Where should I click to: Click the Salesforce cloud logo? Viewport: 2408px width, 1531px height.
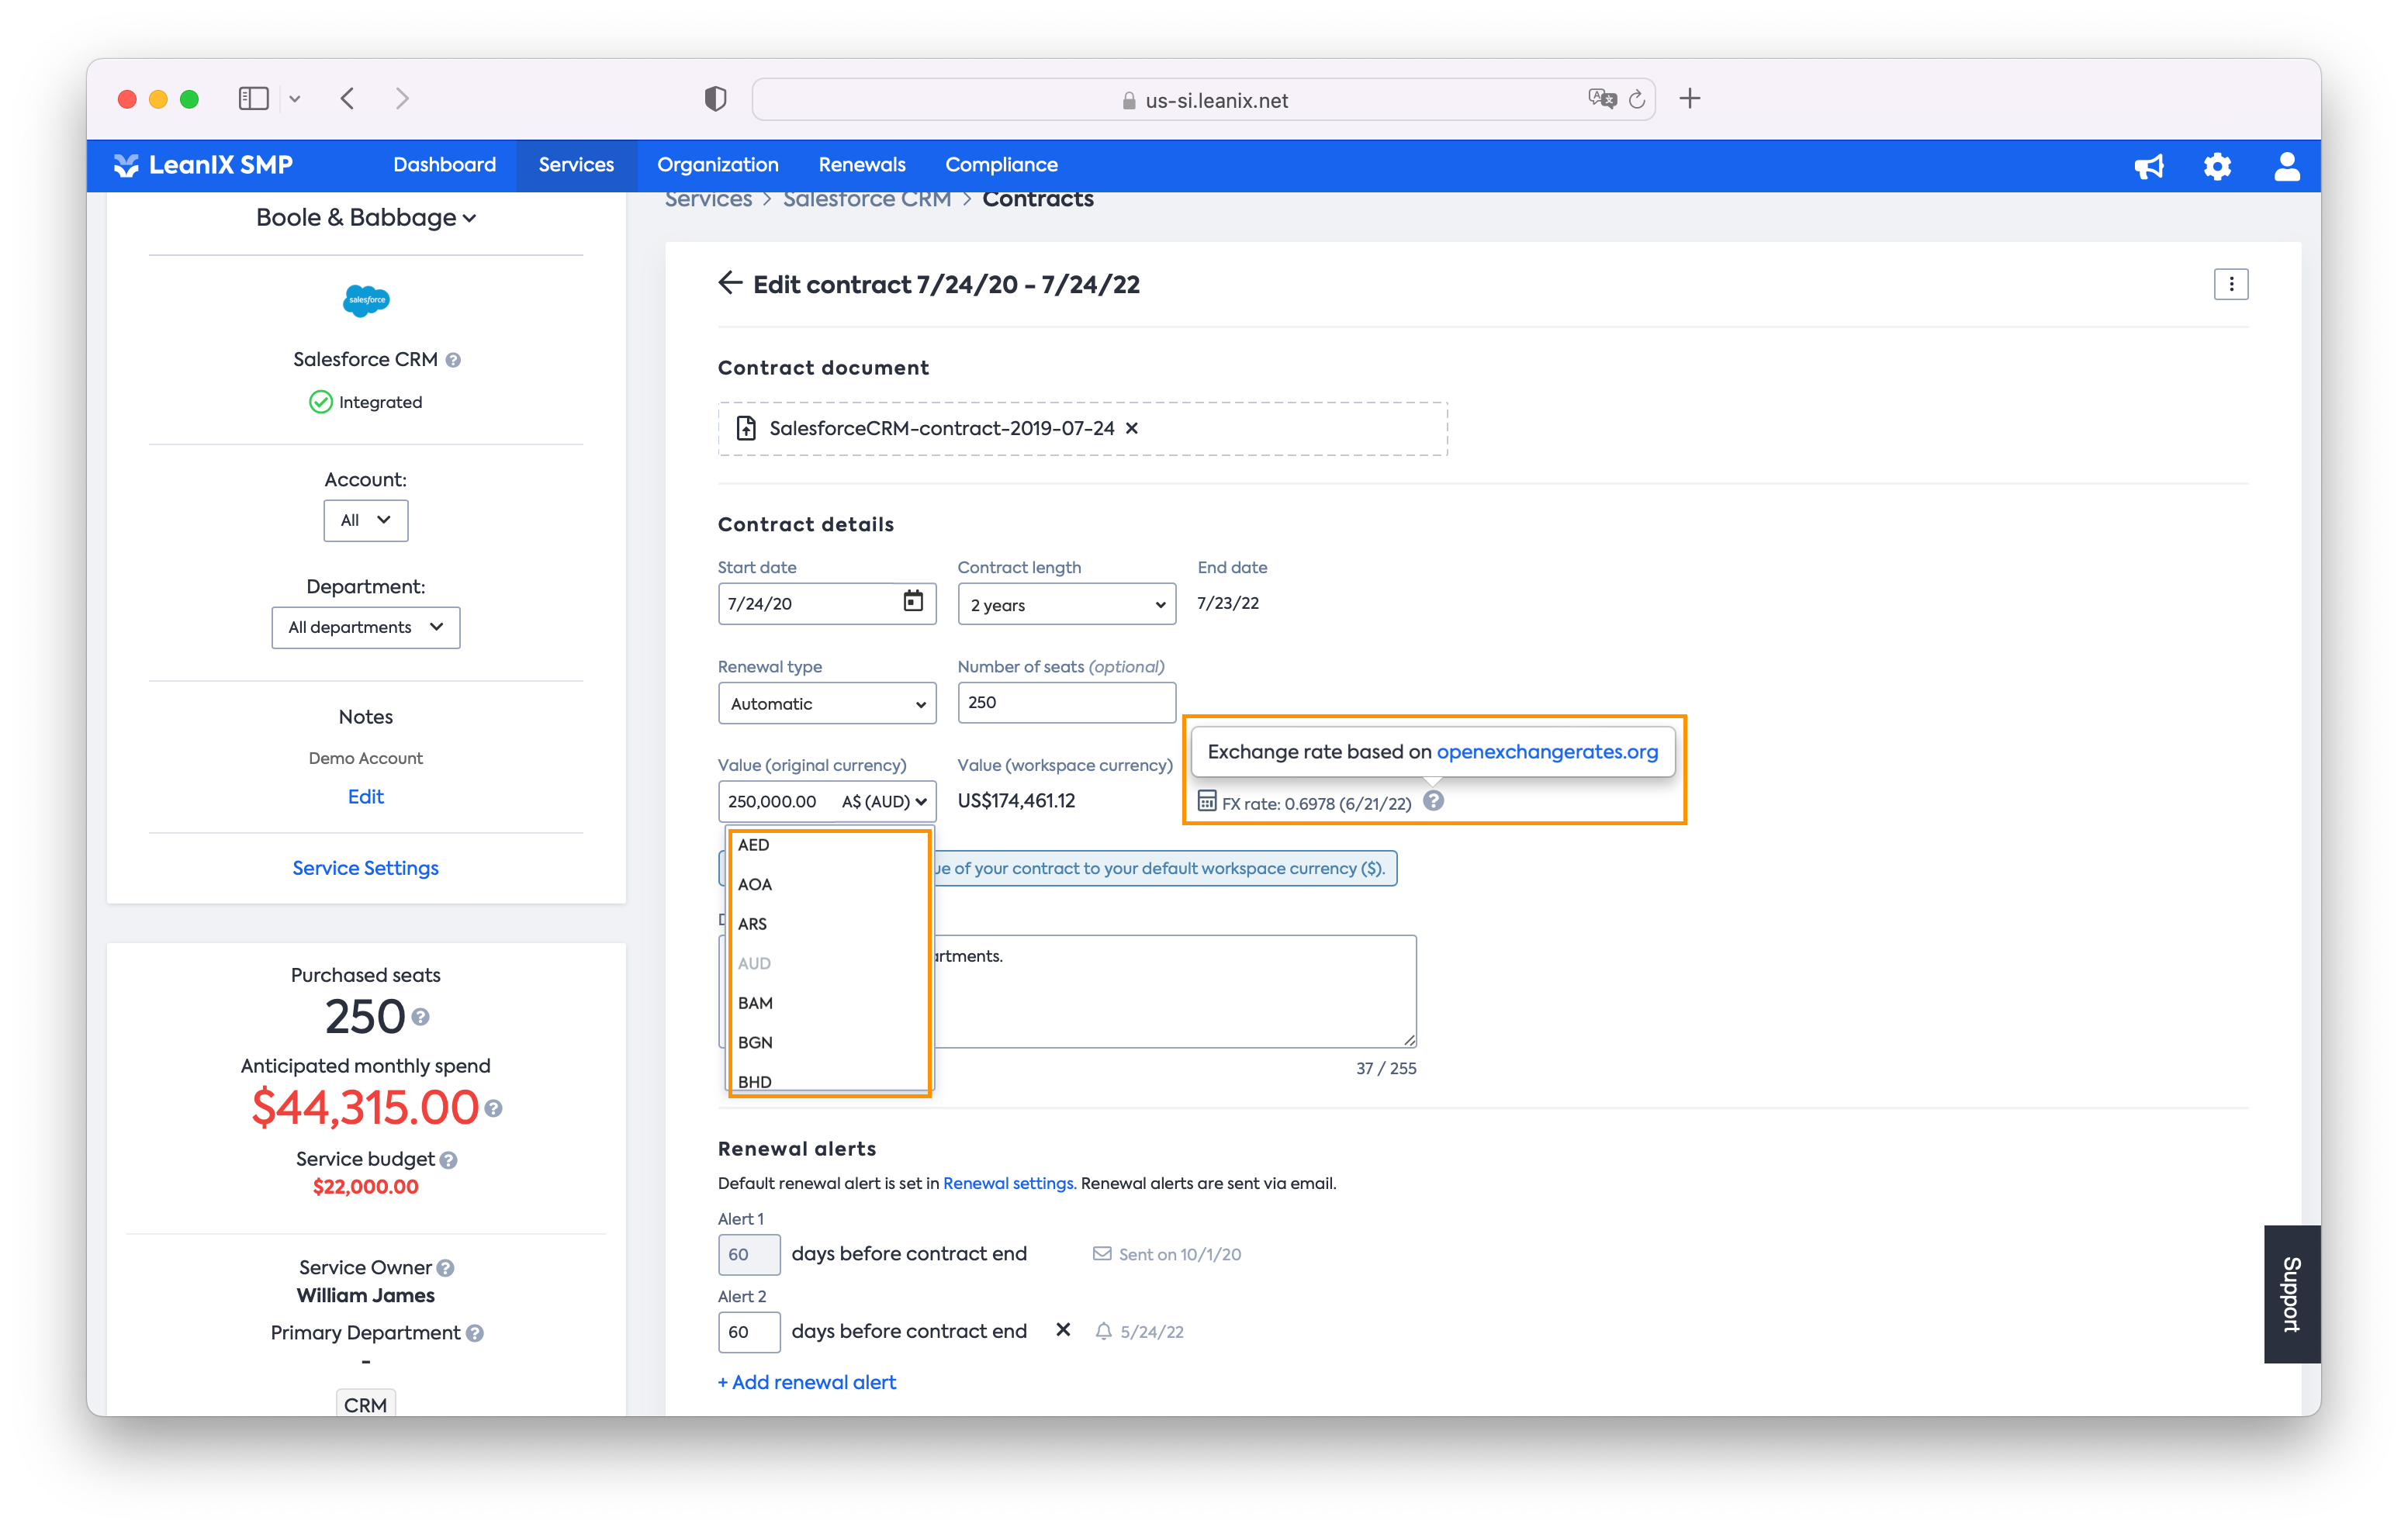click(x=366, y=300)
